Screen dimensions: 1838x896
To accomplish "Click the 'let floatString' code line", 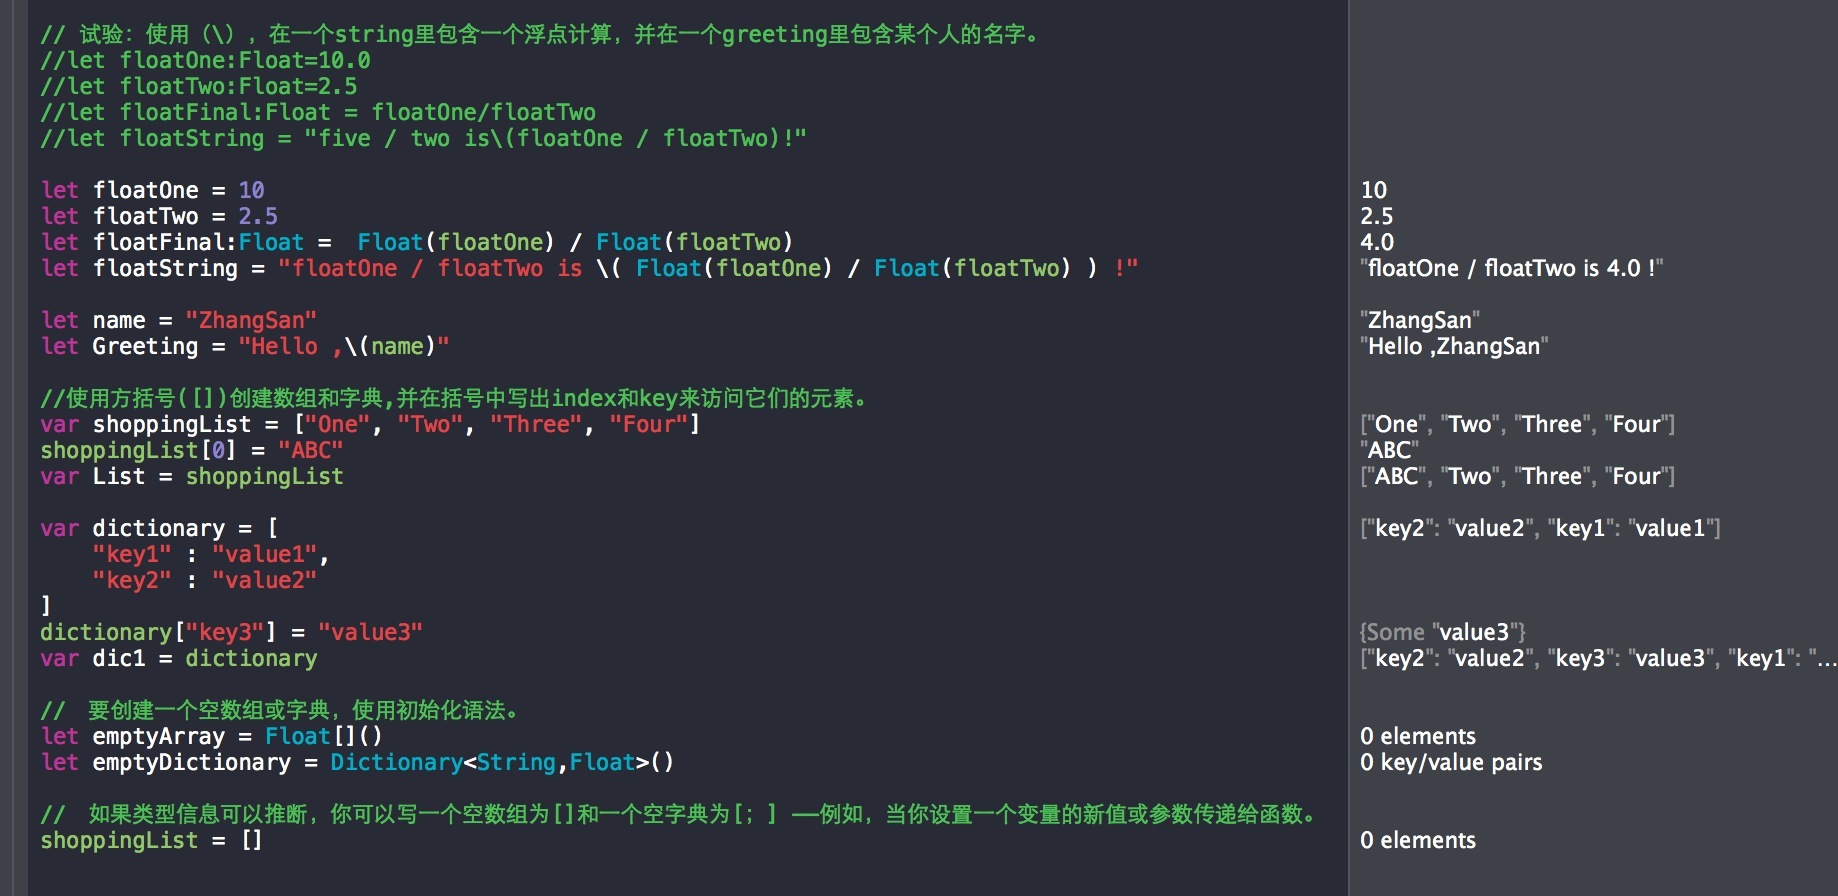I will tap(589, 268).
